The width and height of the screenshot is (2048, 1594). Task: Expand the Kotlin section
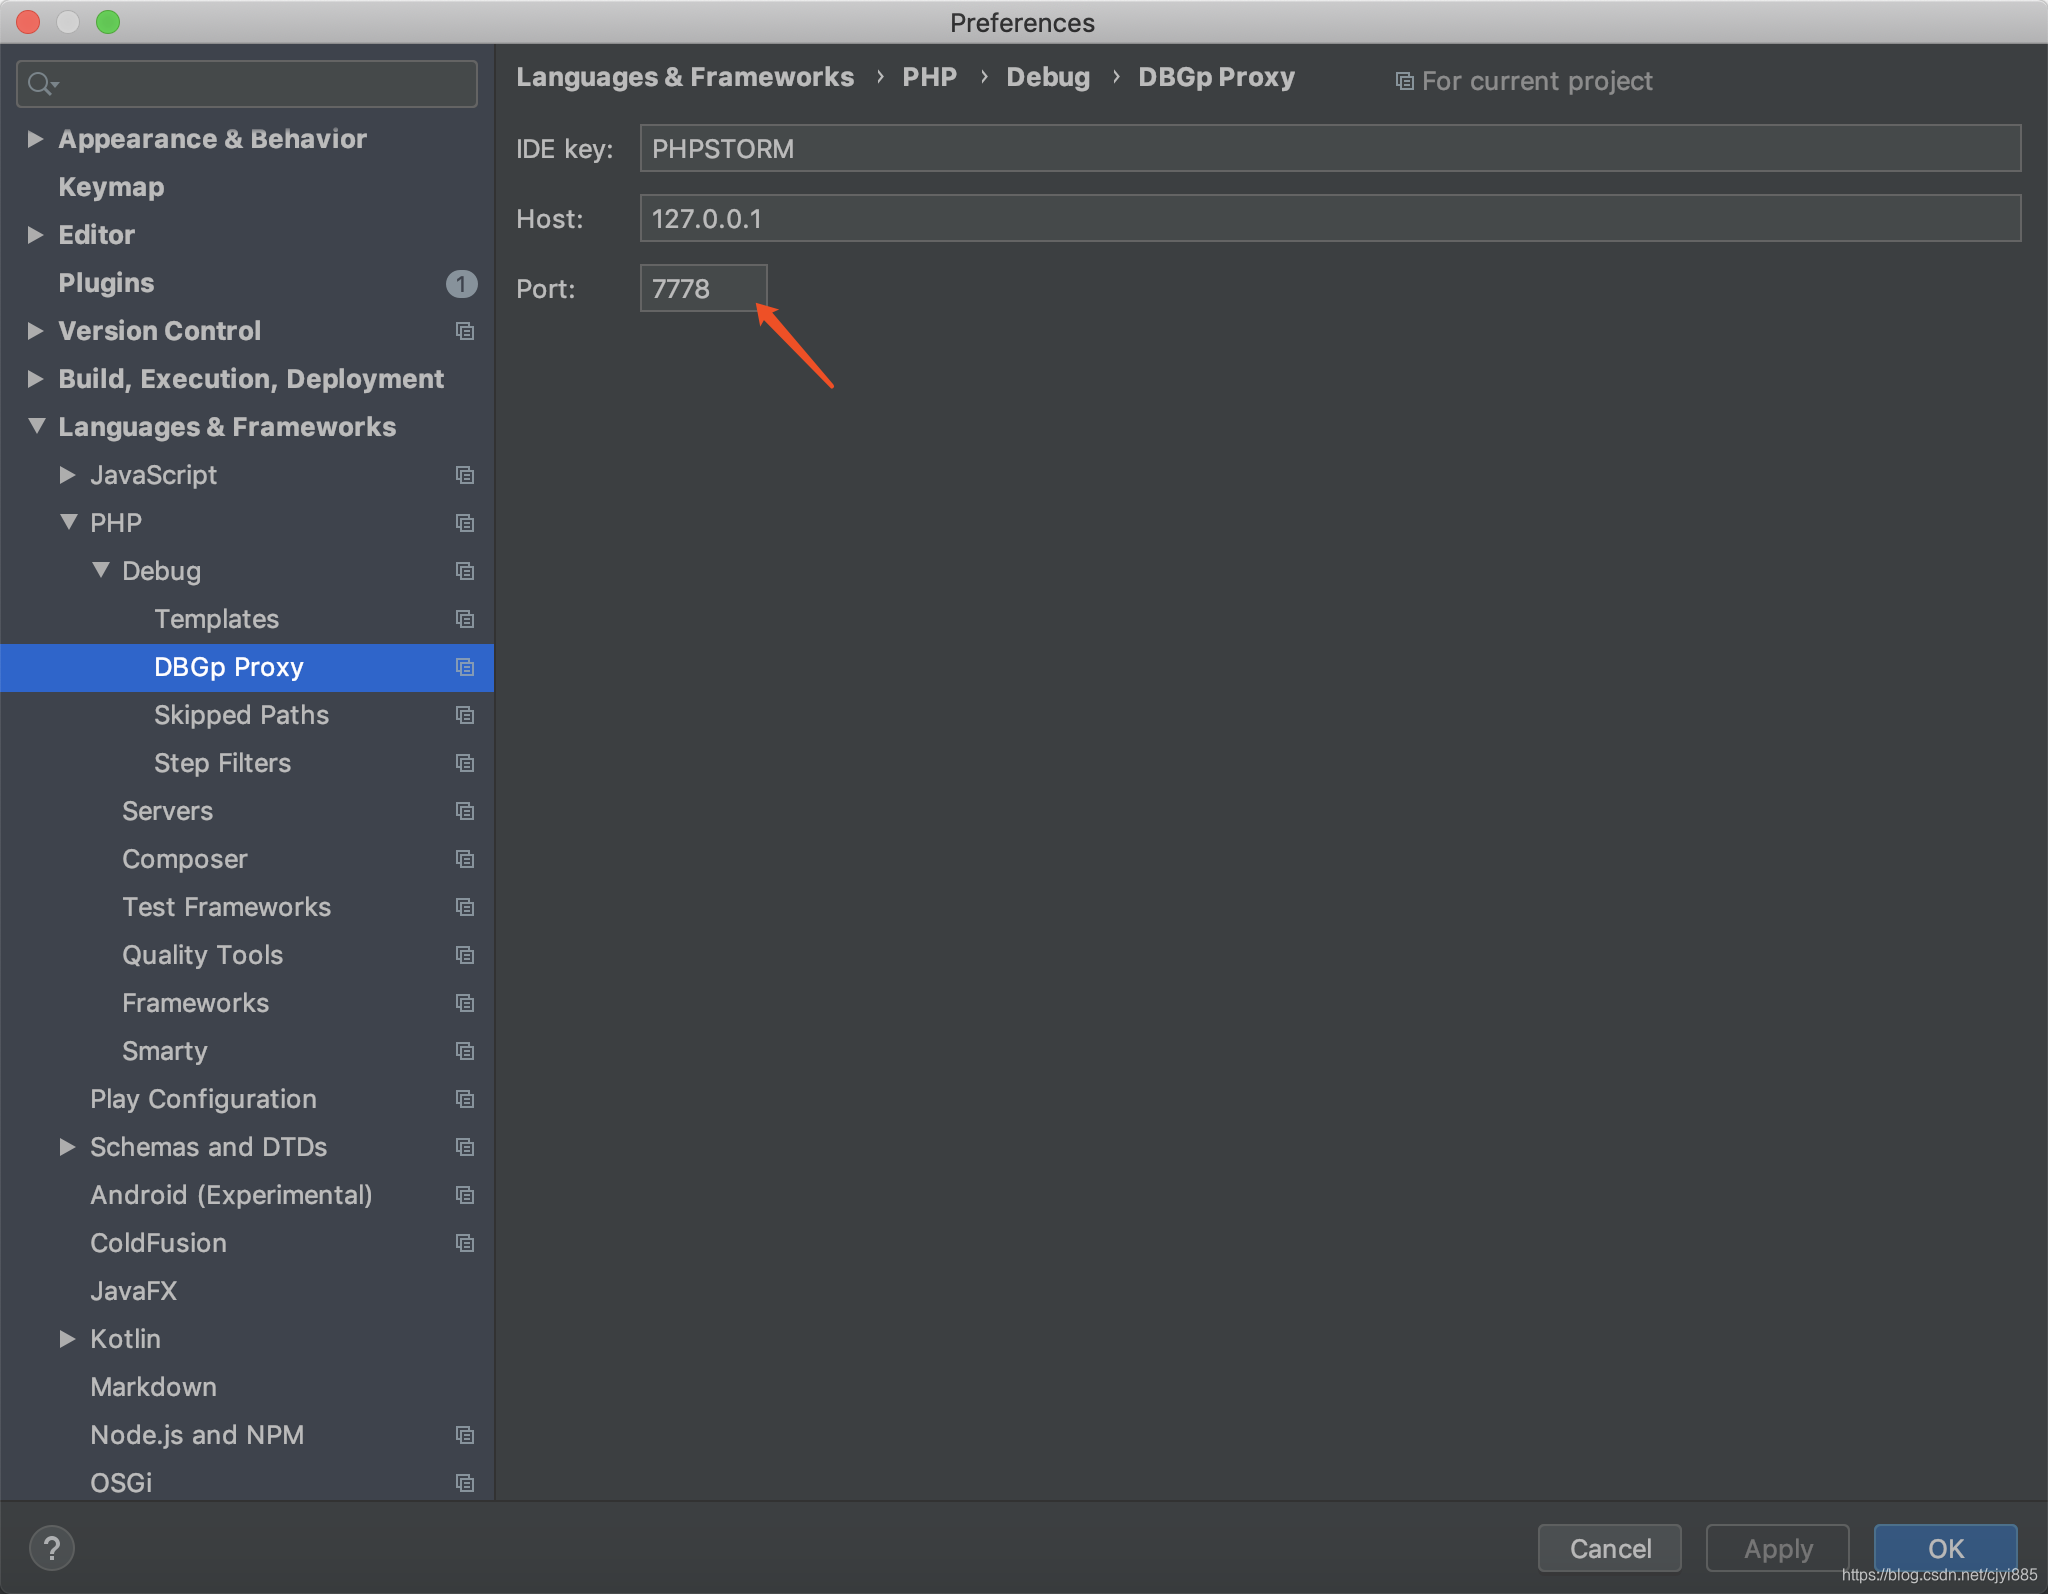click(x=68, y=1339)
